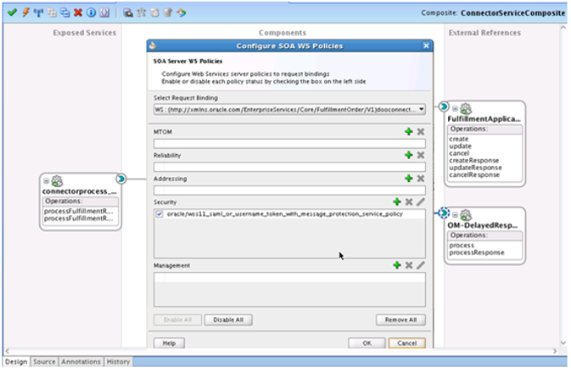571x370 pixels.
Task: Select the ConnectorServiceComposite composite name
Action: 513,13
